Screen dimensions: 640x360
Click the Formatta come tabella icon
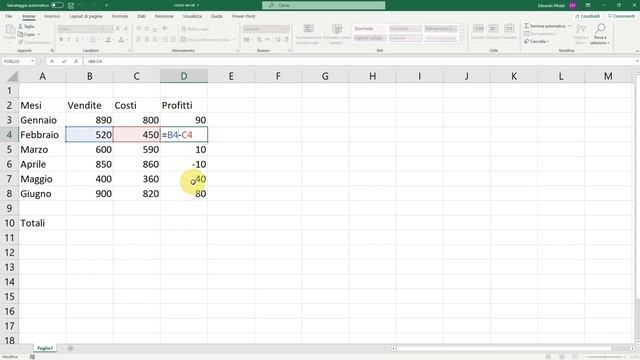(337, 29)
